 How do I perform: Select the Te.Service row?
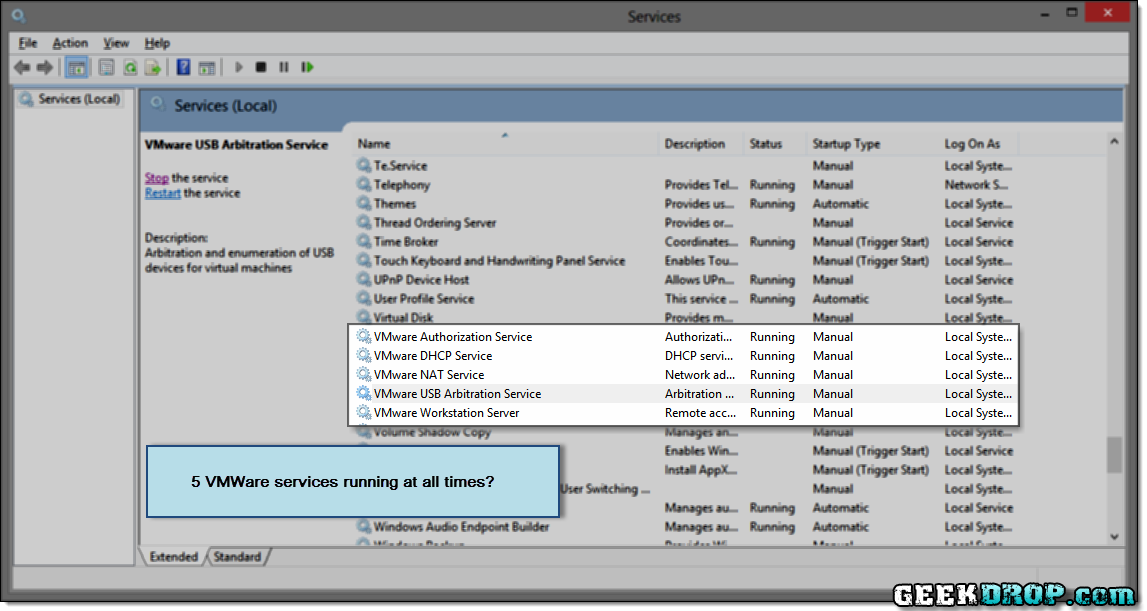pos(685,166)
